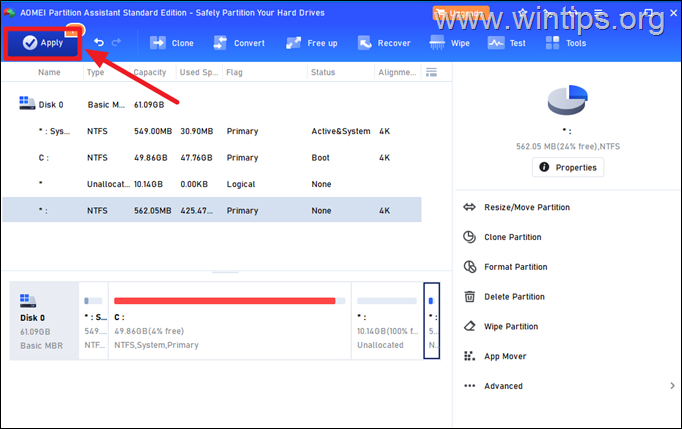Click the Type column header
The image size is (682, 429).
95,72
